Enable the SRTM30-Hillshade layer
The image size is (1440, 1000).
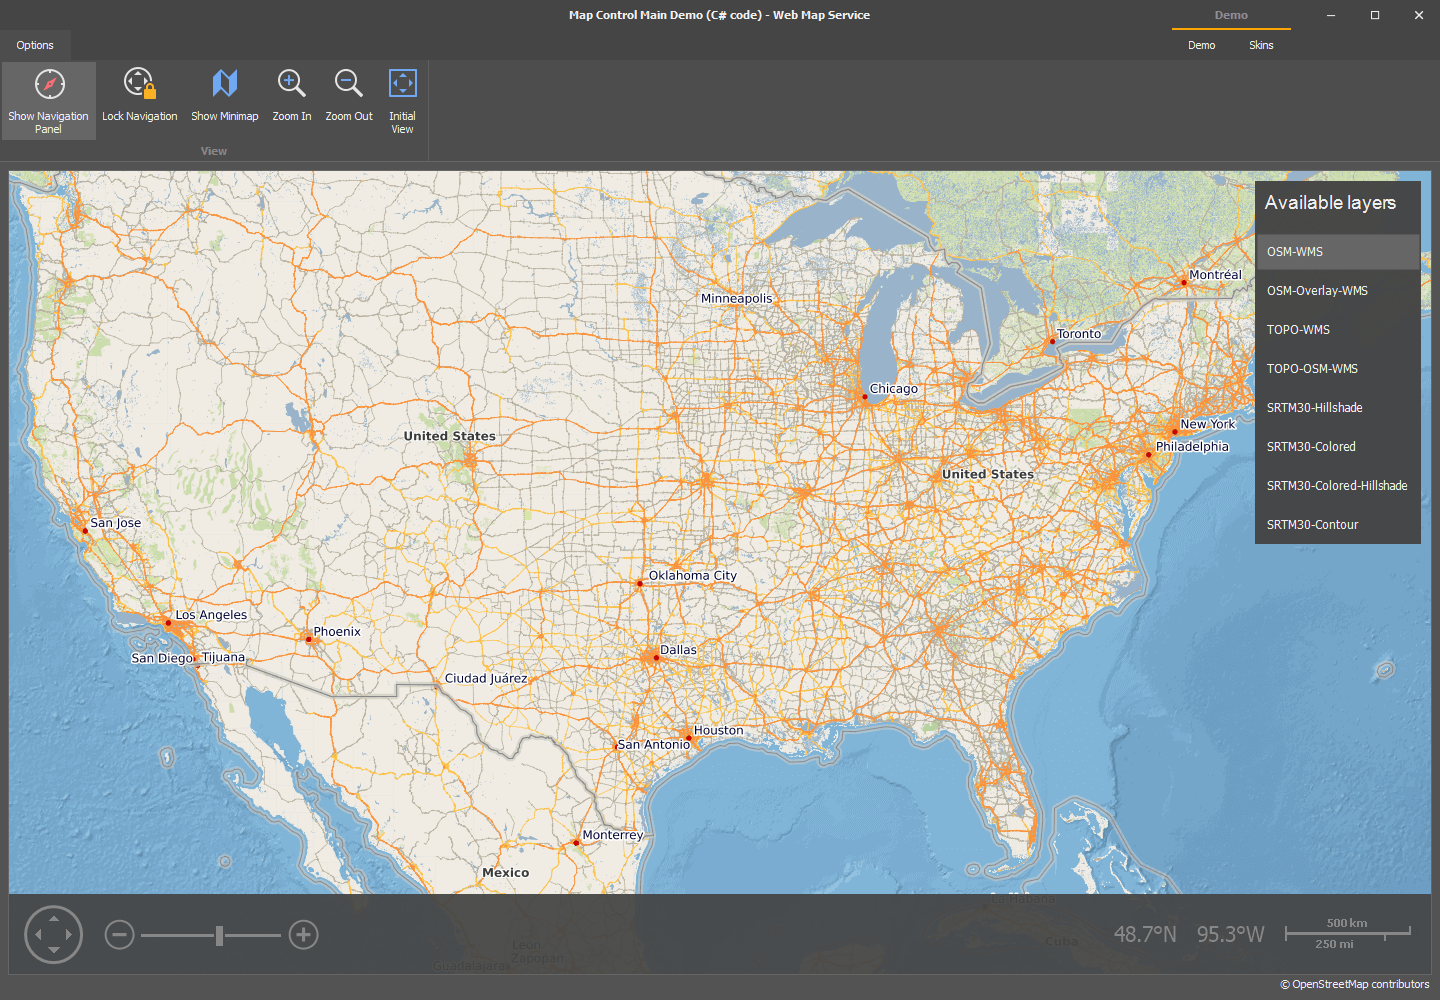(x=1314, y=407)
